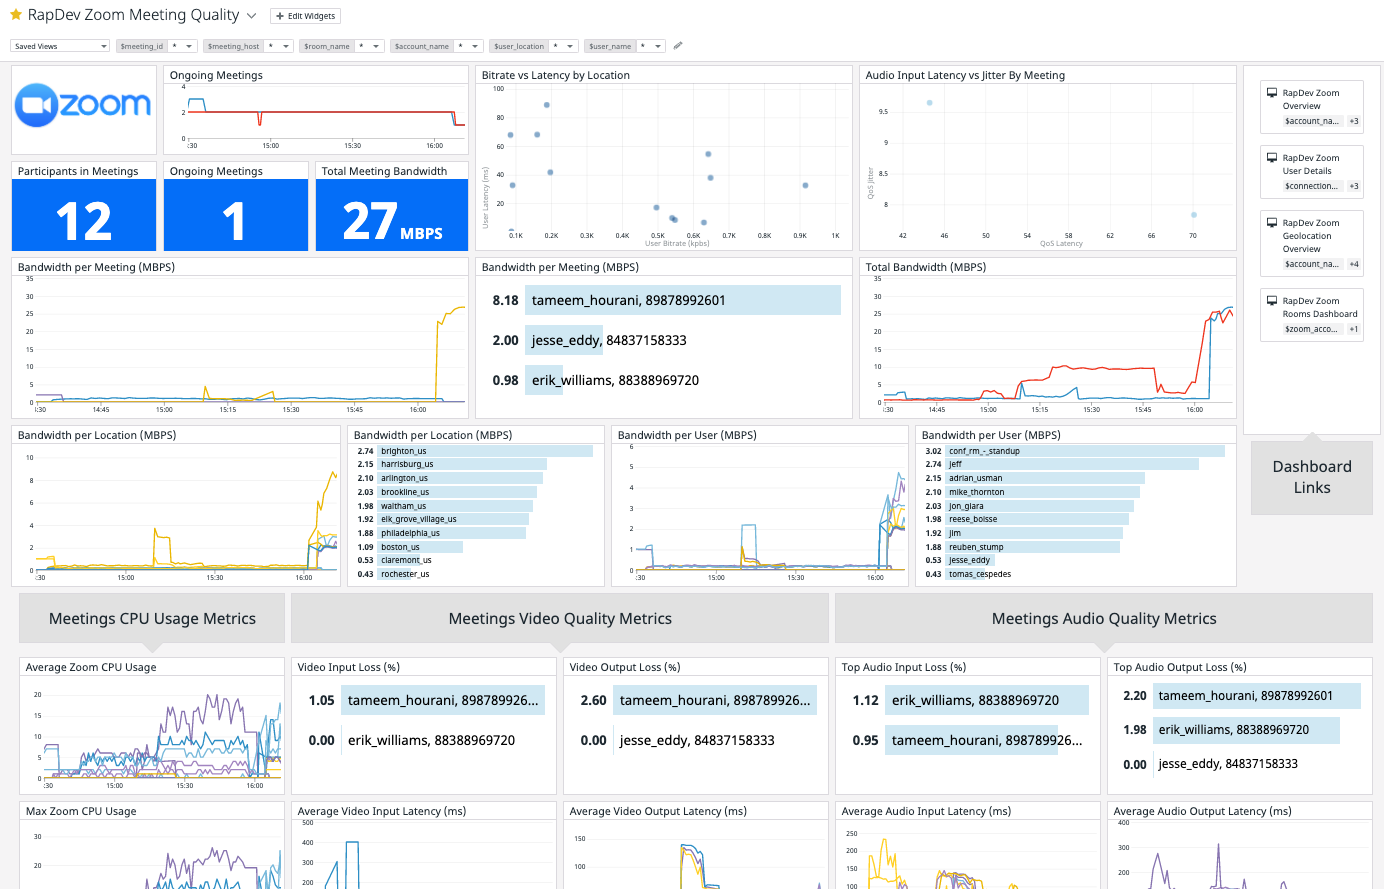Select jesse_eddy row in Bandwidth per Meeting list
This screenshot has width=1384, height=889.
click(x=663, y=340)
